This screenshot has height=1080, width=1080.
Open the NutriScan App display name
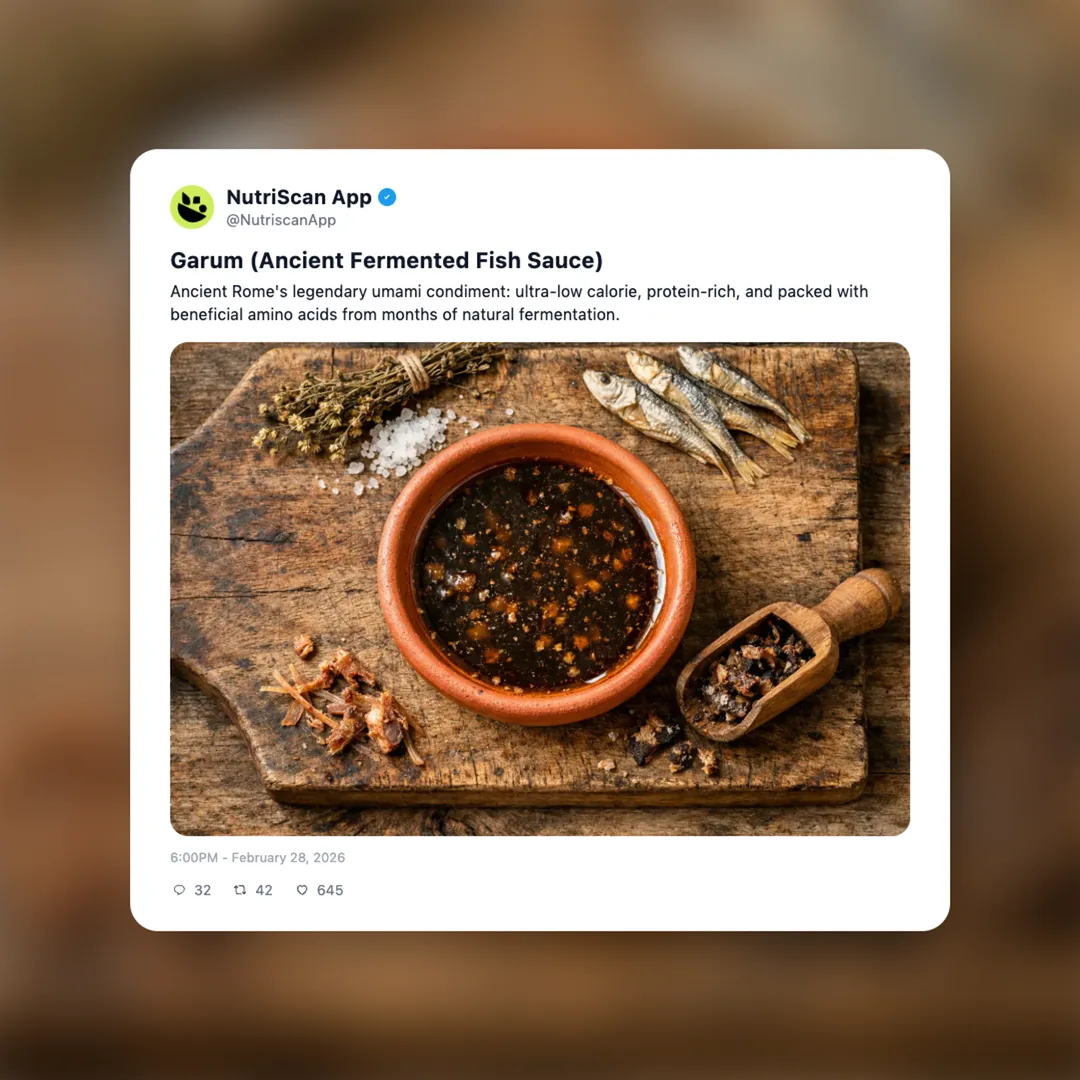(x=299, y=197)
